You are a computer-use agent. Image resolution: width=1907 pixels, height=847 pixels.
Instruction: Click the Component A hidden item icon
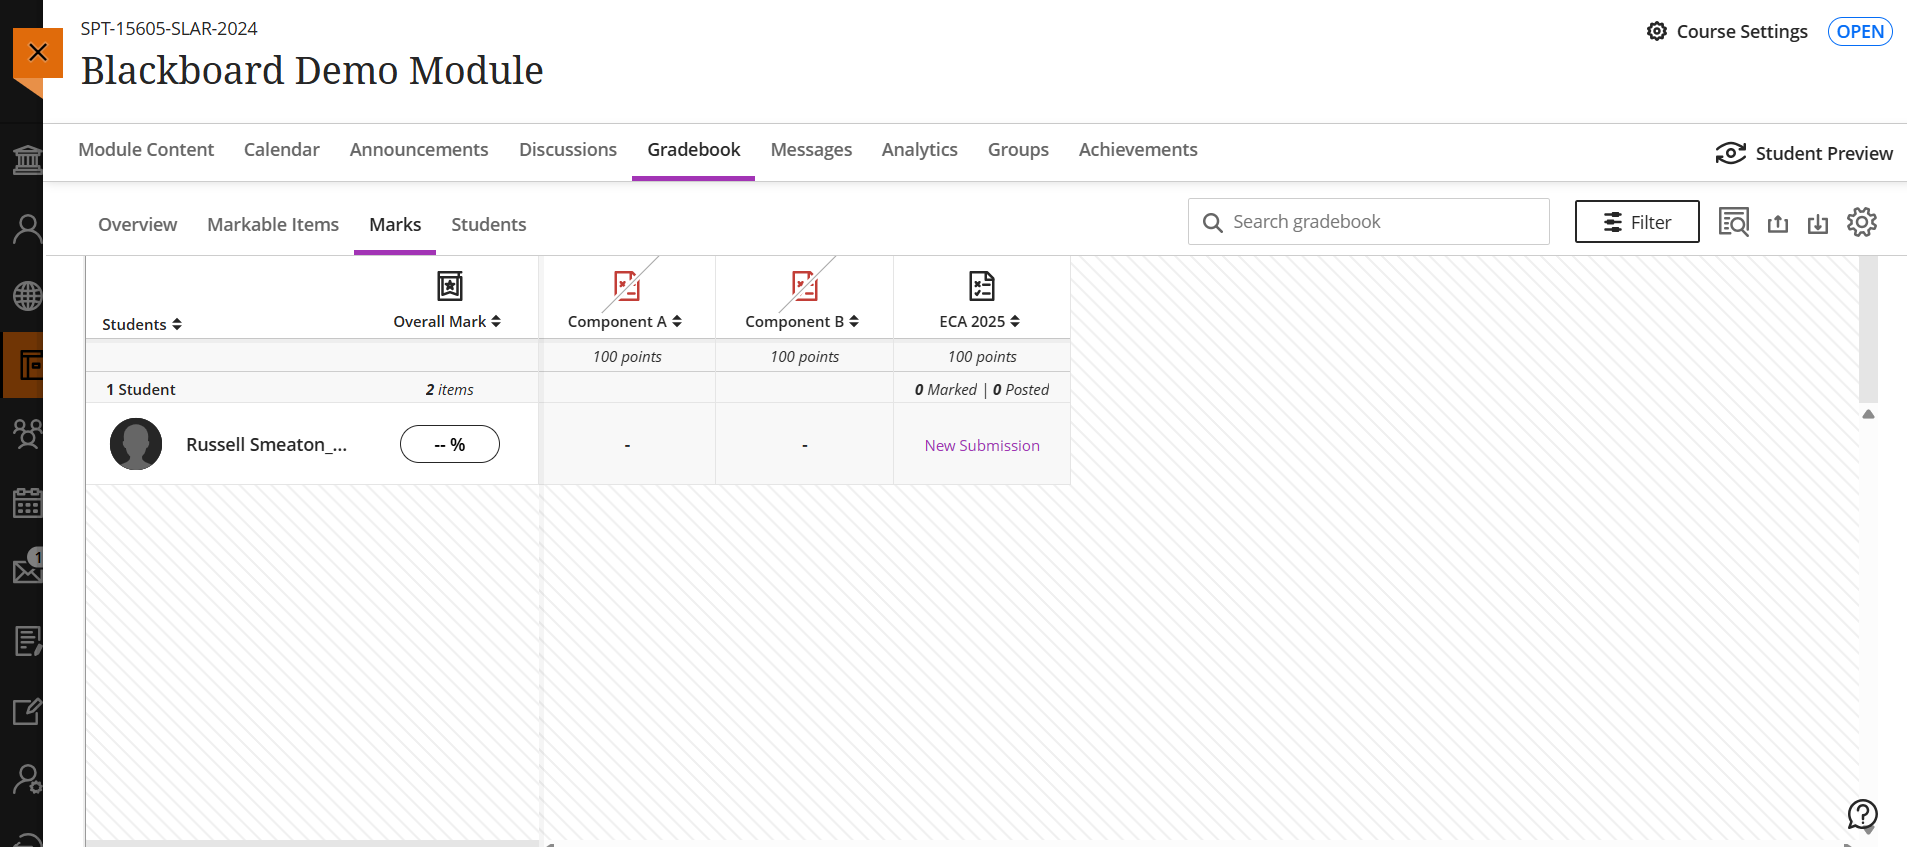click(x=627, y=286)
